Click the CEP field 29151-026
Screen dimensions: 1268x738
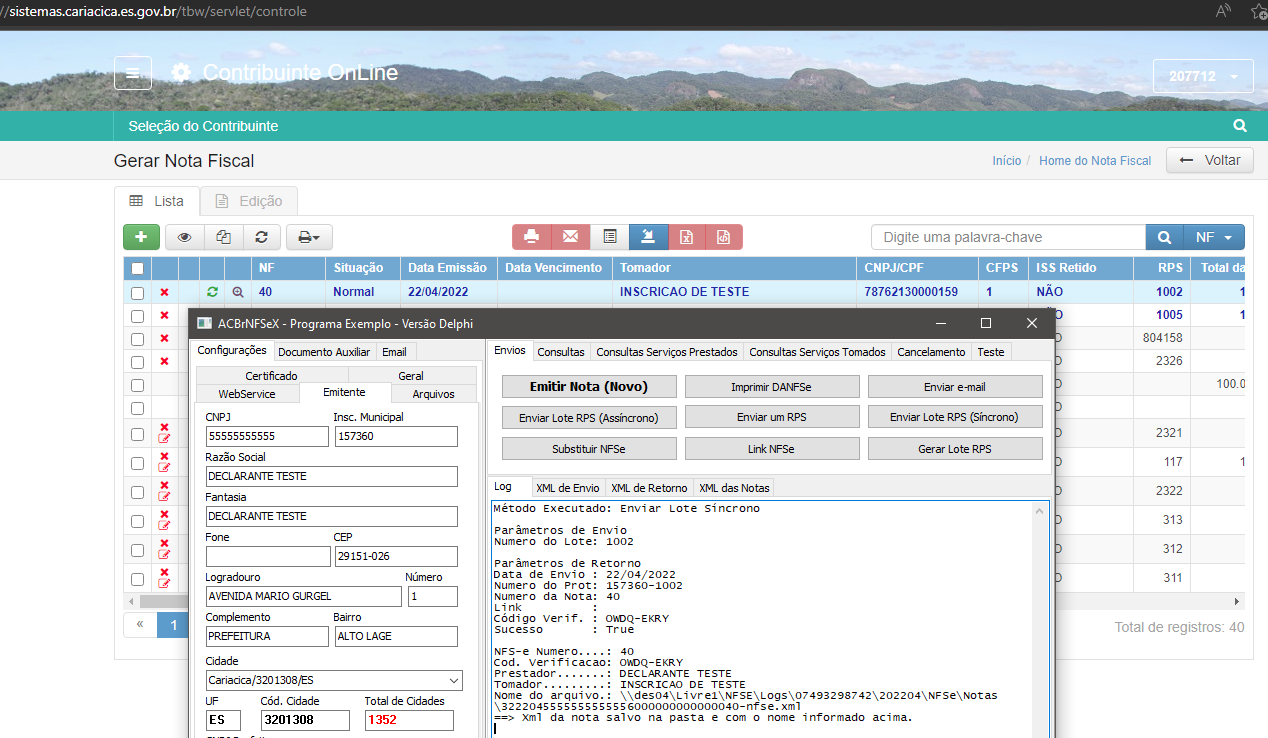click(x=395, y=556)
